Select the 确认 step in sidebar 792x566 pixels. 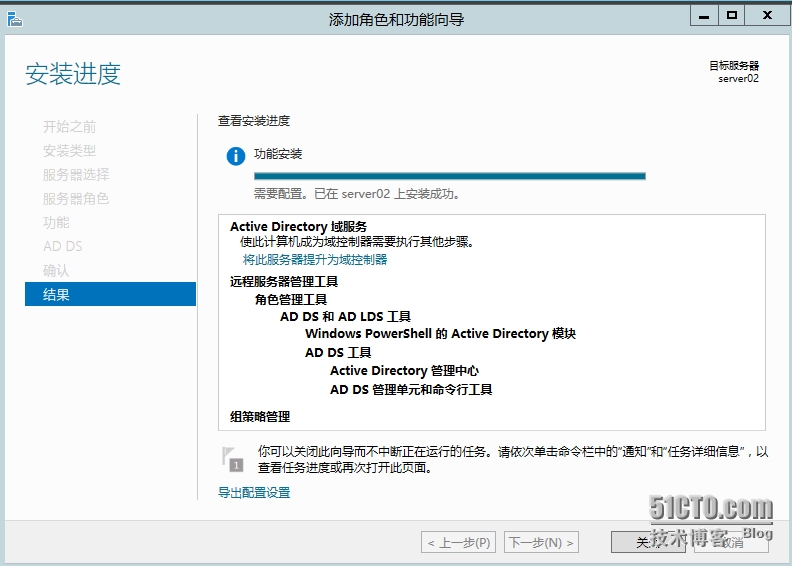56,270
